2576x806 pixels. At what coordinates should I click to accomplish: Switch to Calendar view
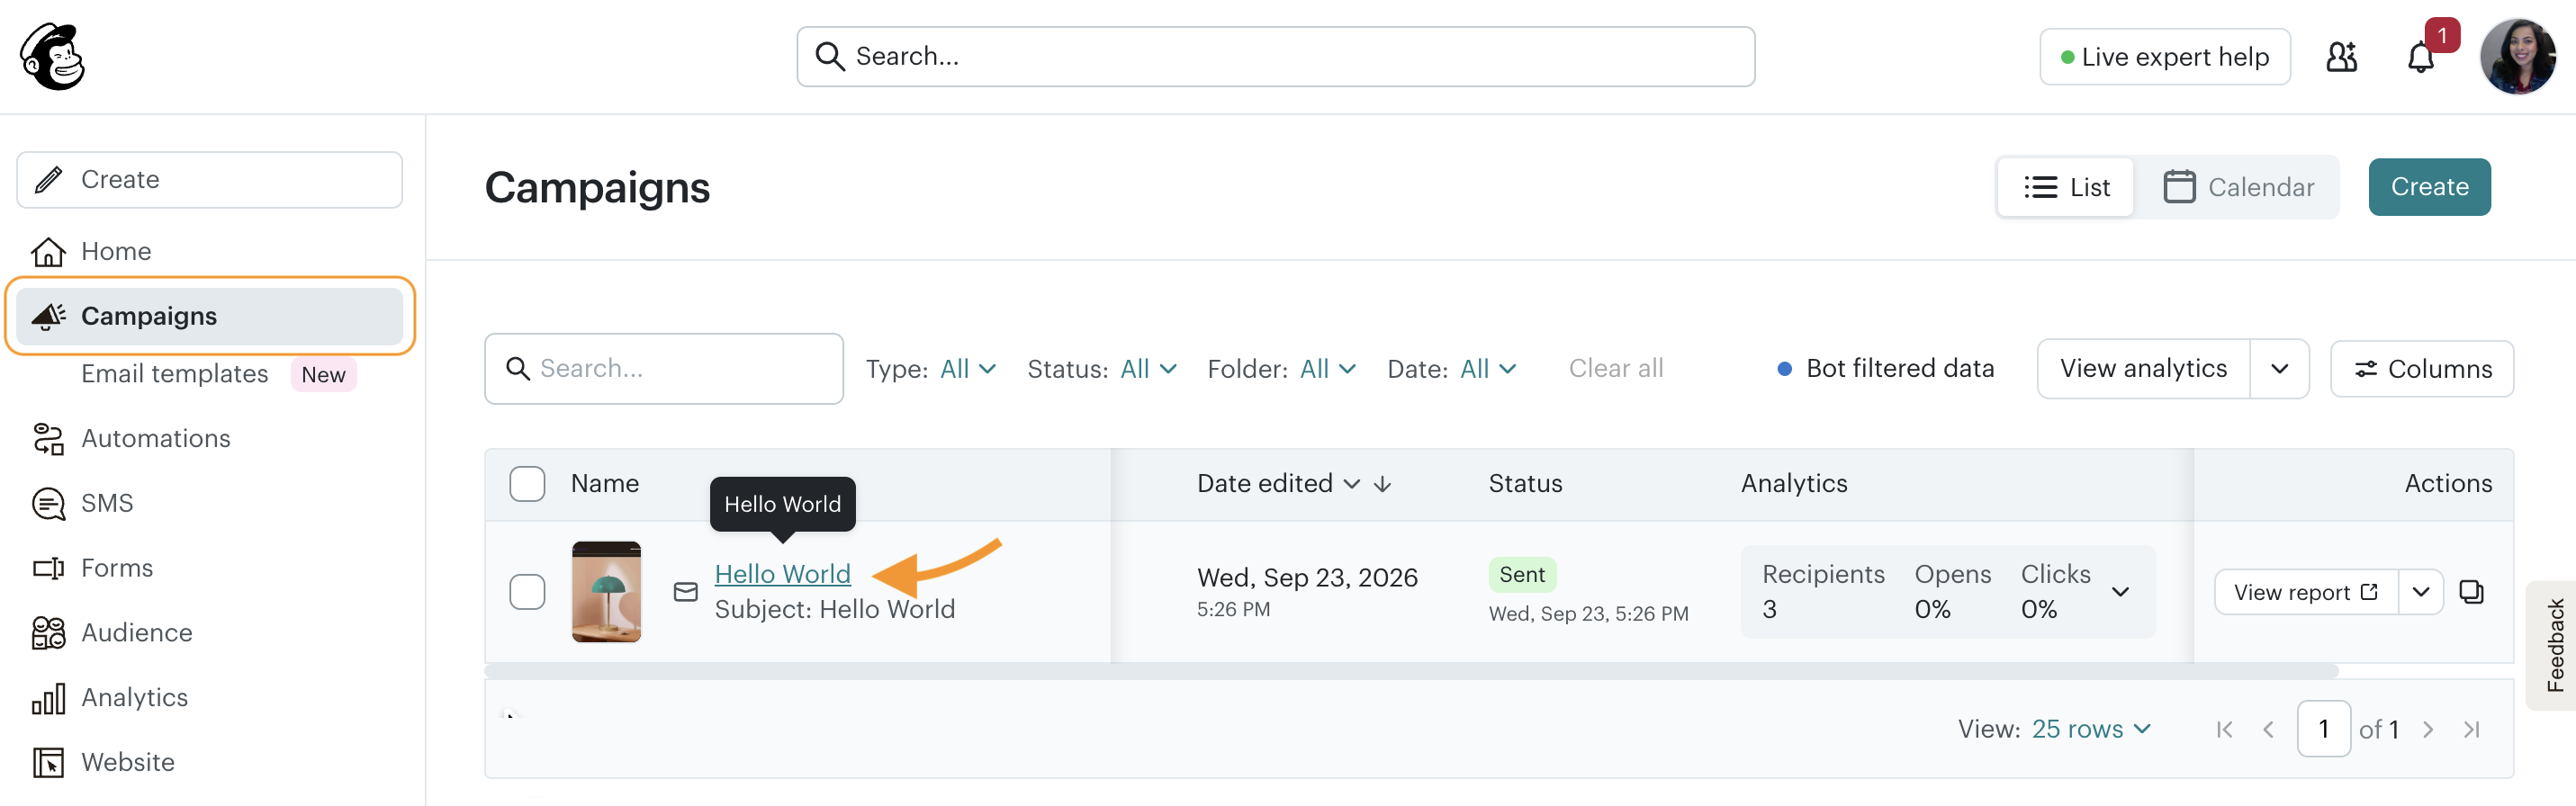click(2238, 187)
